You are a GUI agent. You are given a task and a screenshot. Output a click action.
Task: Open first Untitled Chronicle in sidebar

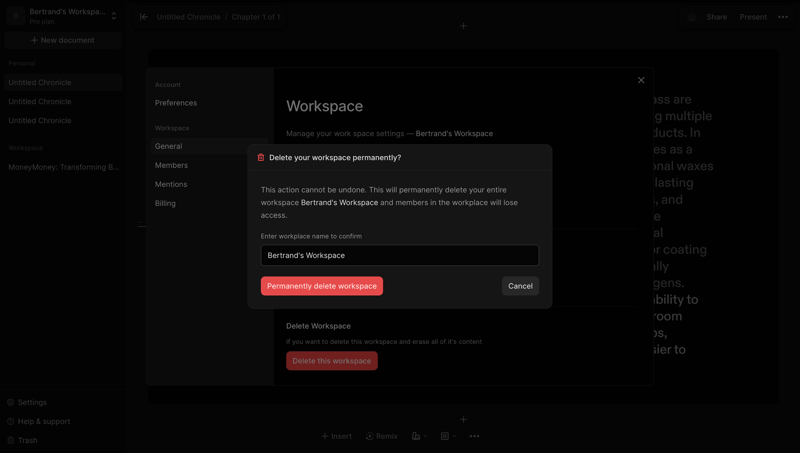[63, 82]
